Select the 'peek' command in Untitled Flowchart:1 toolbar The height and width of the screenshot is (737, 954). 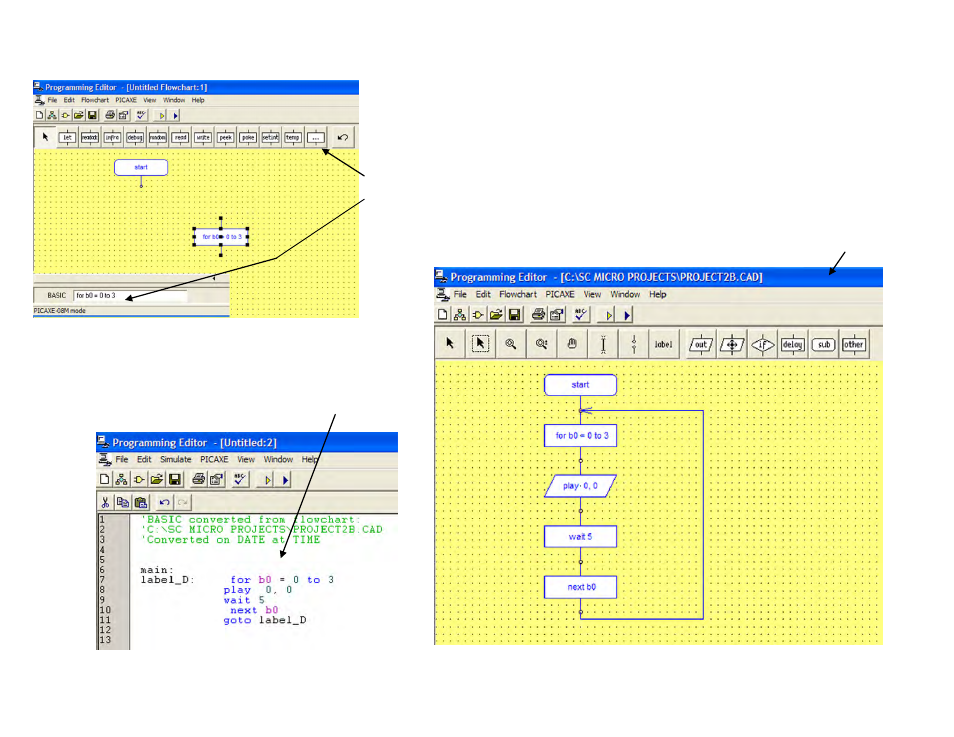point(225,138)
